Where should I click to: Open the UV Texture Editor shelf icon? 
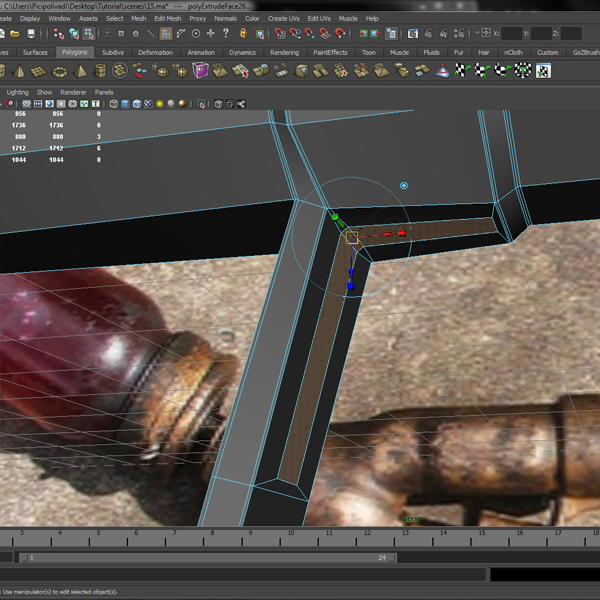[543, 71]
